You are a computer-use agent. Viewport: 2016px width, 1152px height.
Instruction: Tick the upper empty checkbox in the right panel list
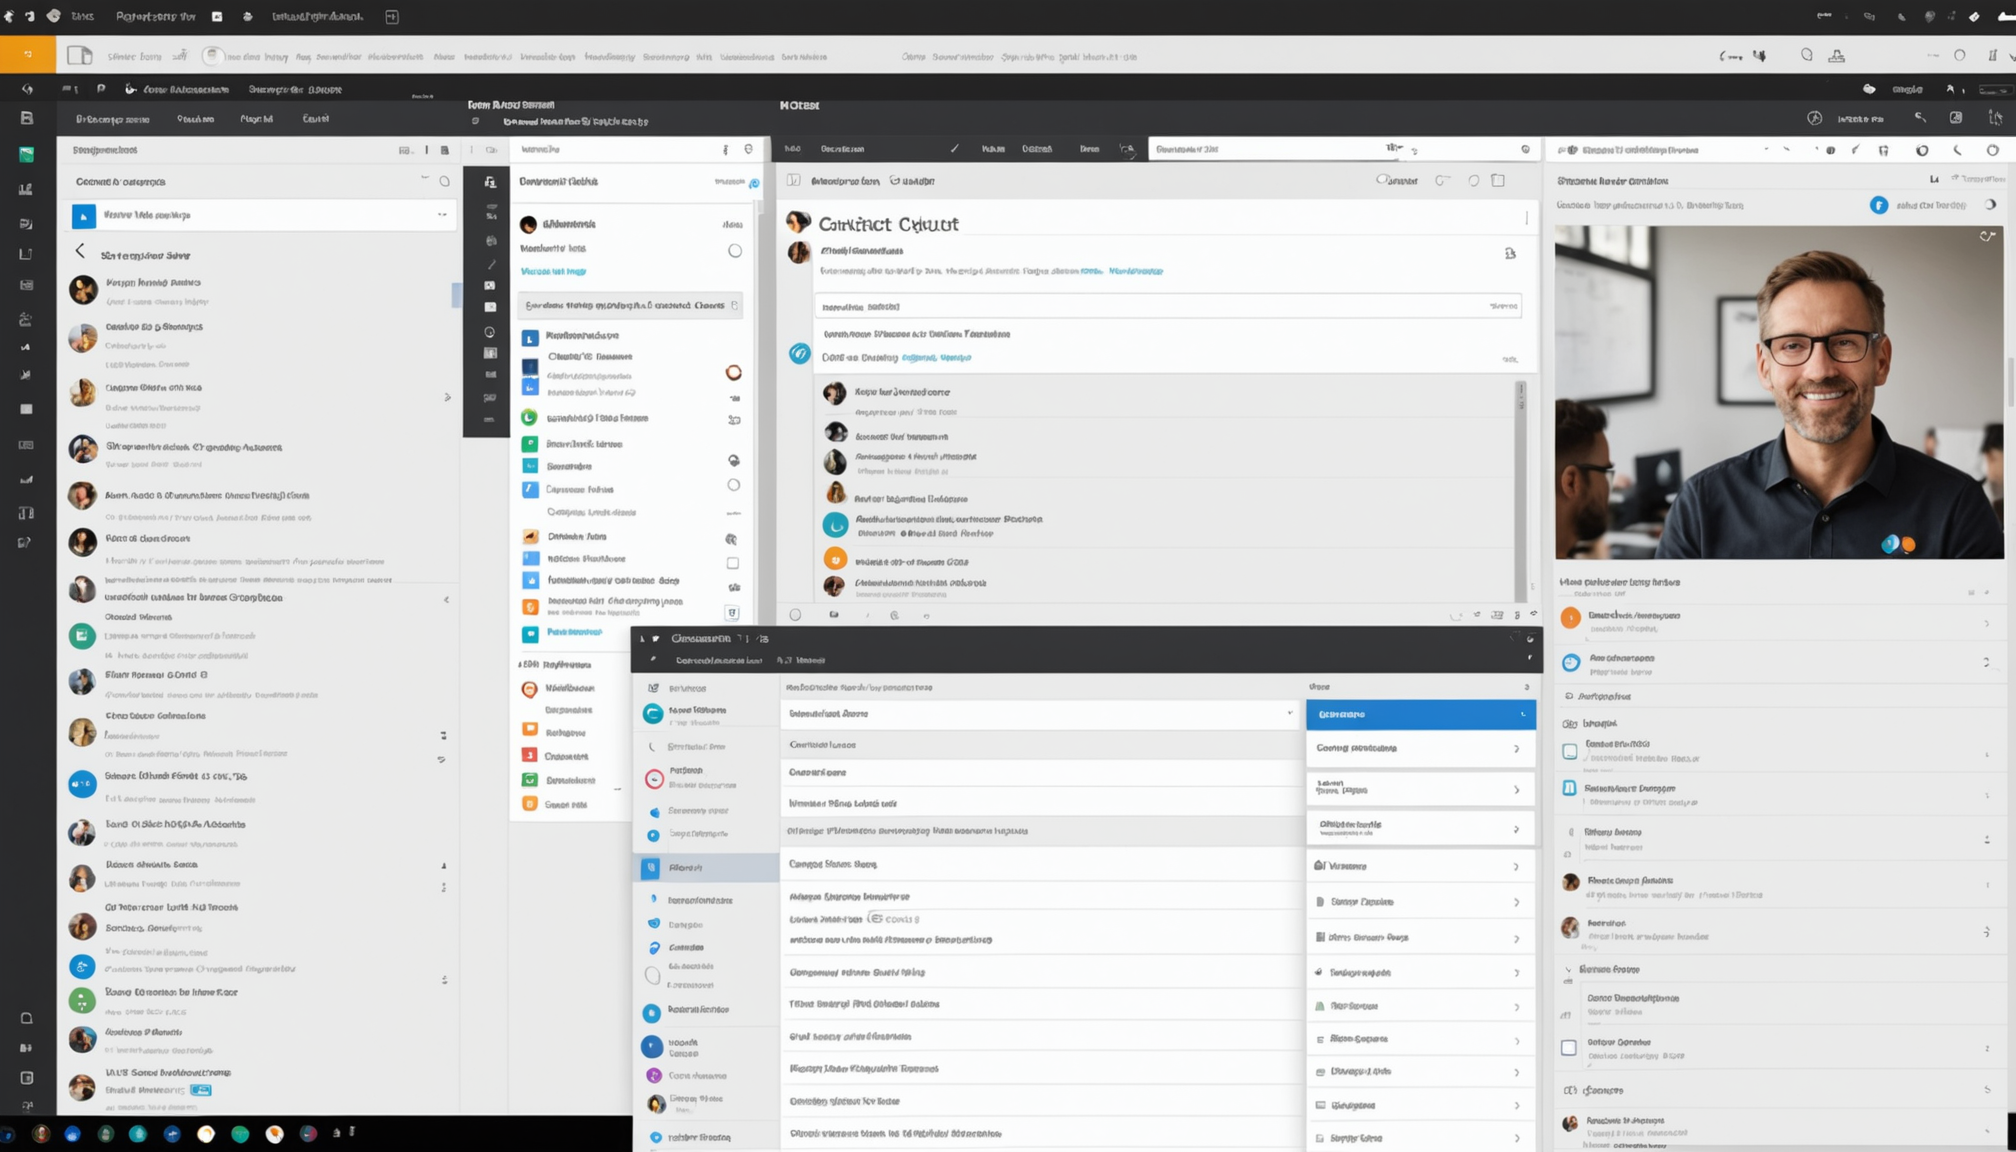(1570, 751)
